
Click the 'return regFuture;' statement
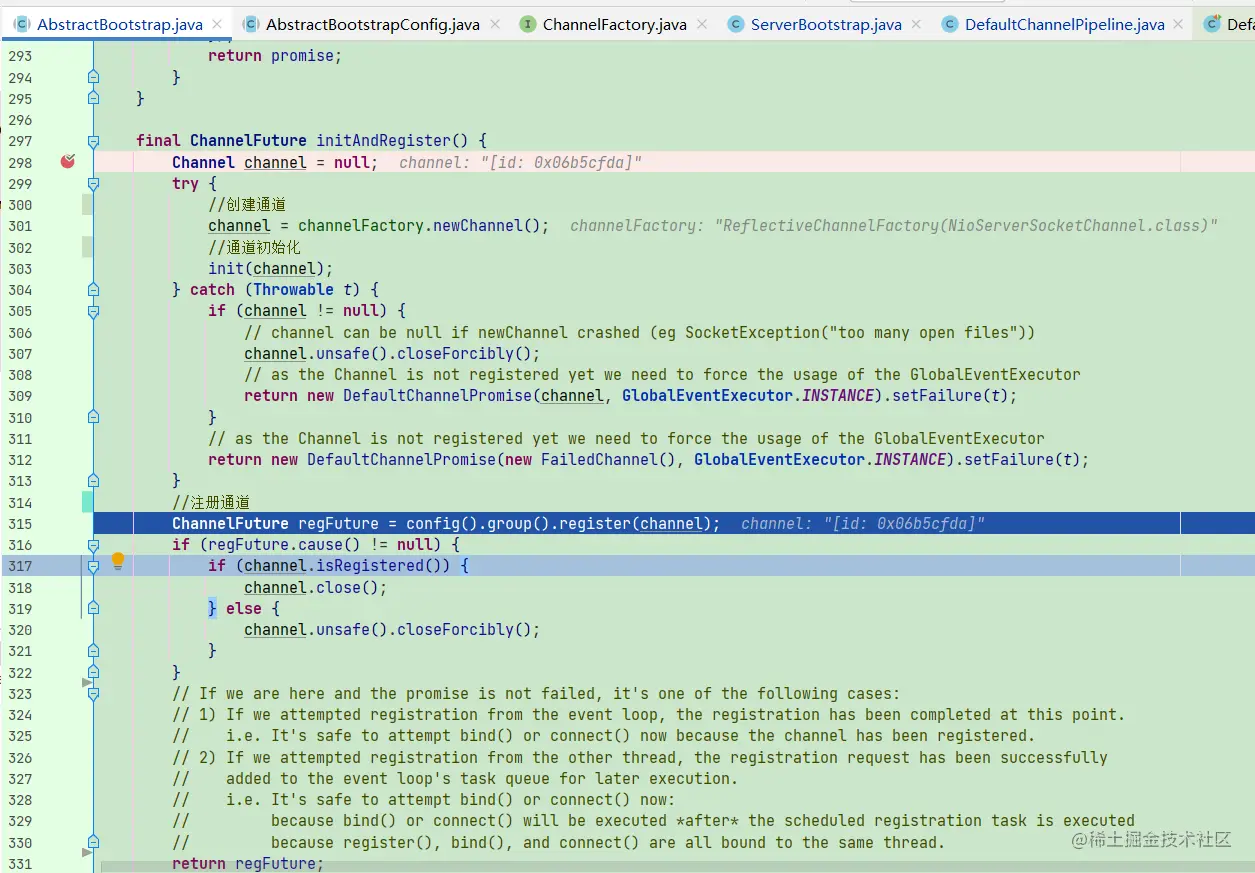(x=248, y=864)
